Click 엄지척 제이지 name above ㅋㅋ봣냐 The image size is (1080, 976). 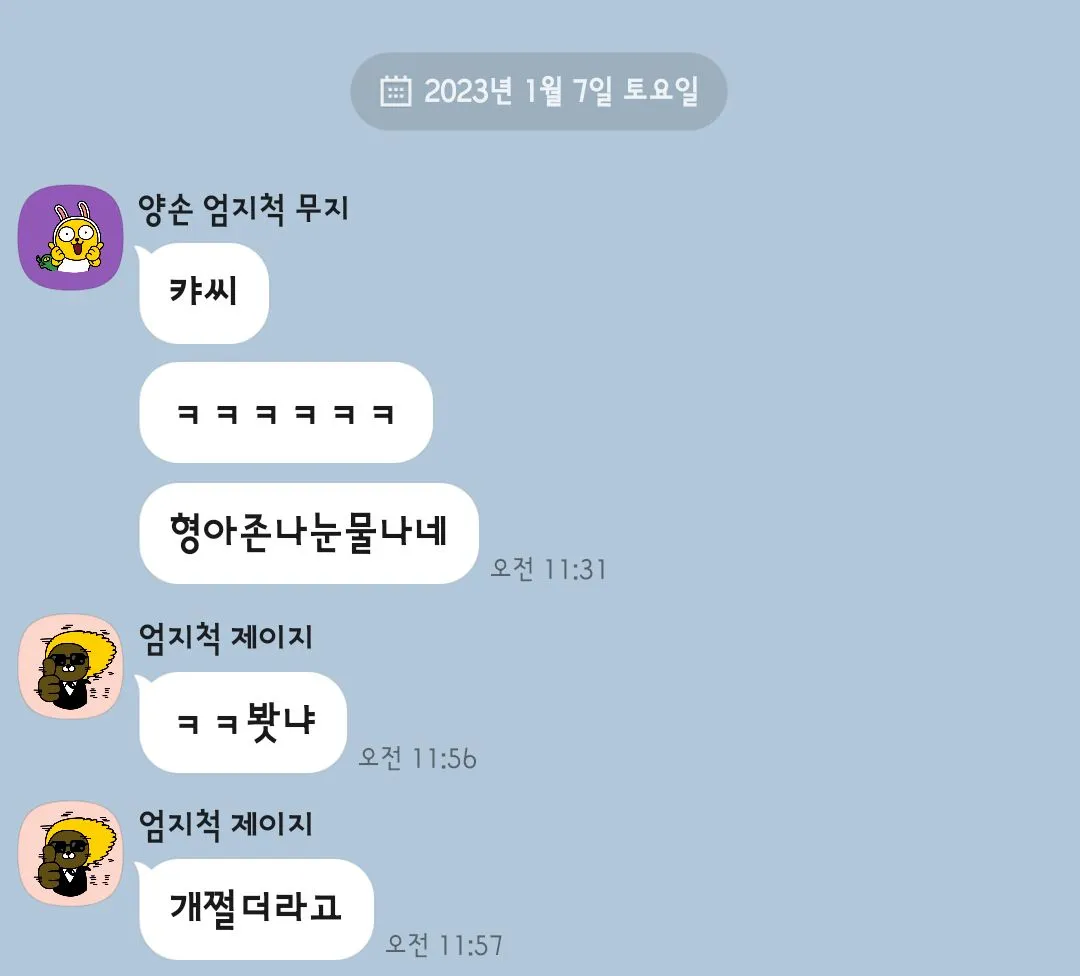point(226,637)
